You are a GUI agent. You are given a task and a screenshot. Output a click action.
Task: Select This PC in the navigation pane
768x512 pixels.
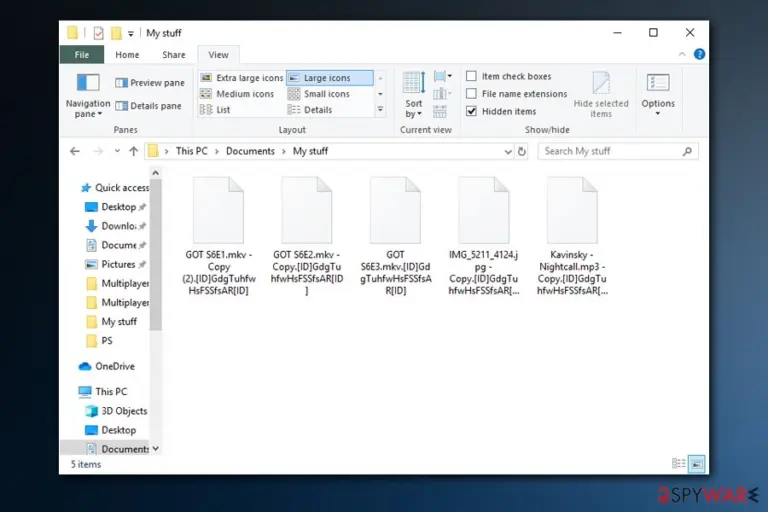[x=103, y=391]
